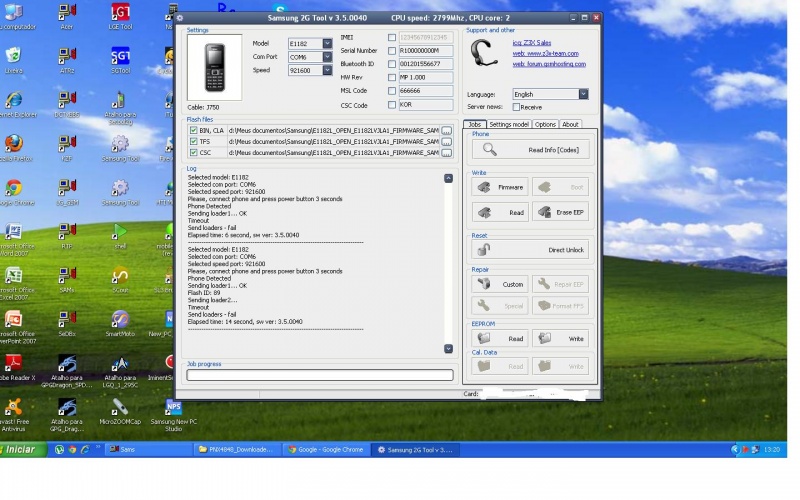The image size is (800, 500).
Task: Enable the IMEI checkbox
Action: coord(392,38)
